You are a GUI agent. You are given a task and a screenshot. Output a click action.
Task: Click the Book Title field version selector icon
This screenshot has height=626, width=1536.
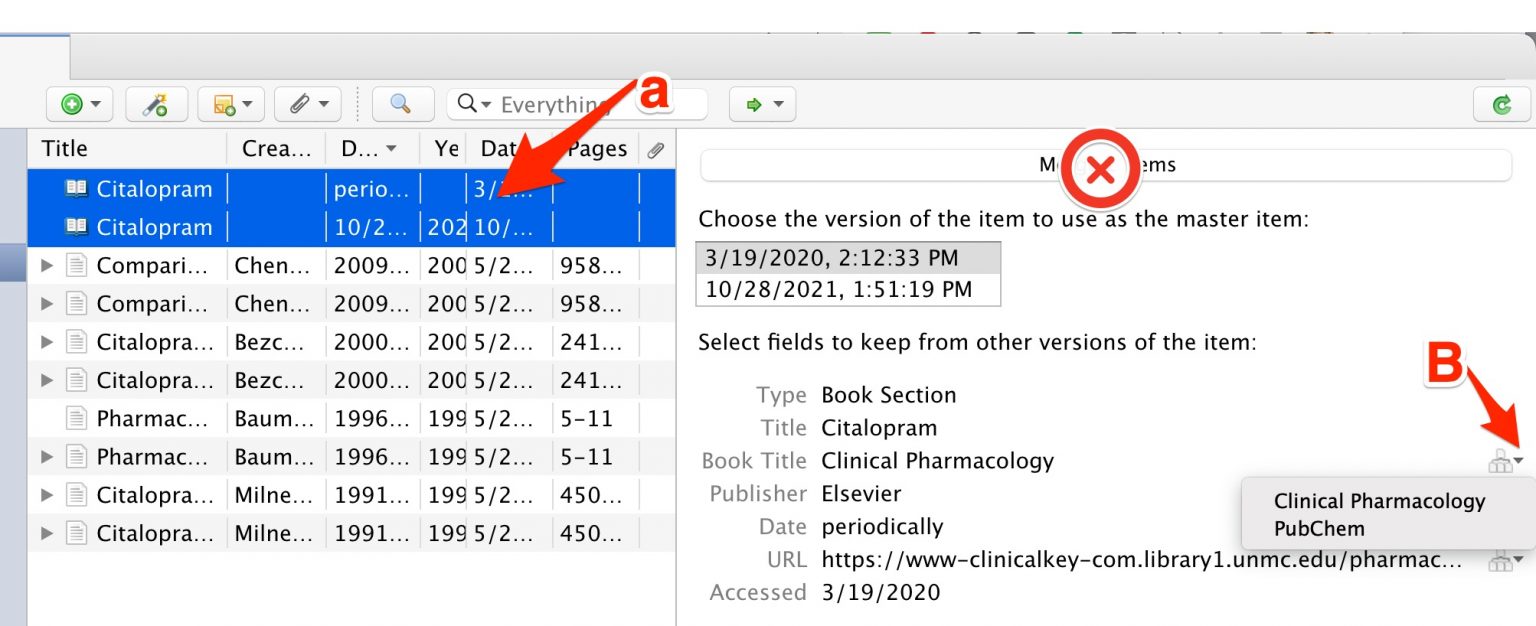1501,461
